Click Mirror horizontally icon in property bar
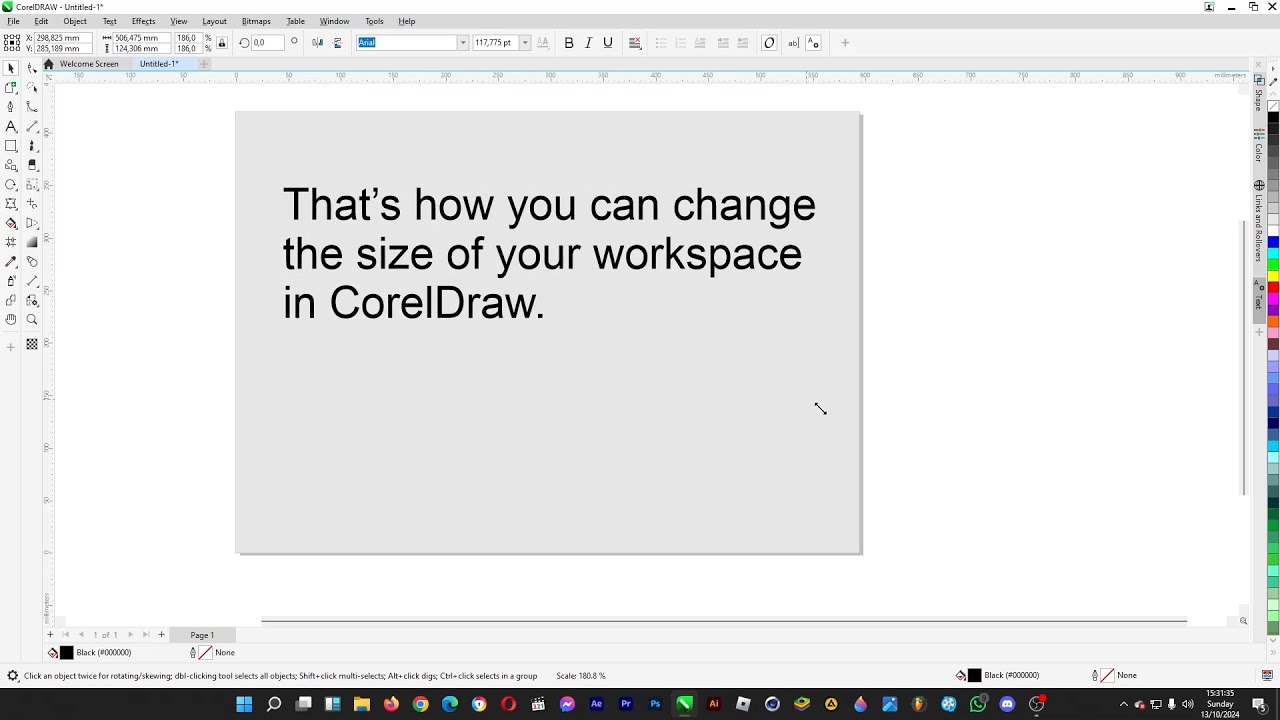Viewport: 1280px width, 720px height. 317,43
